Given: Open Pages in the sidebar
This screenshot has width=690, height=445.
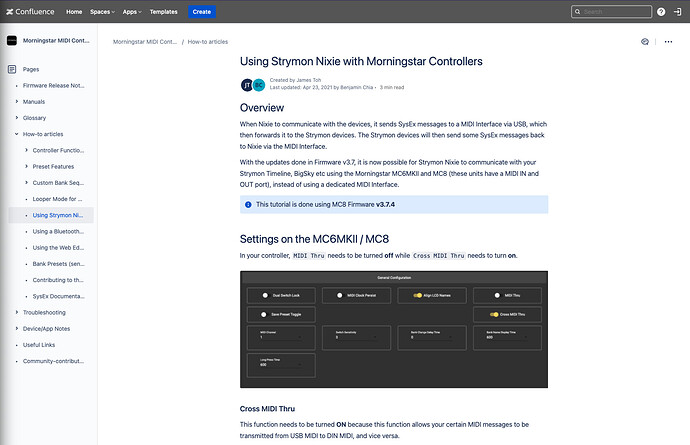Looking at the screenshot, I should (31, 69).
